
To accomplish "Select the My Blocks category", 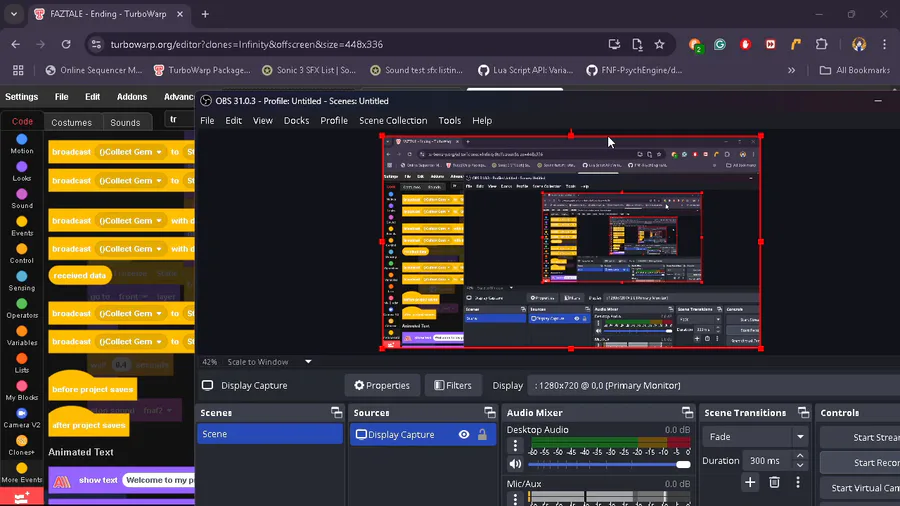I will pyautogui.click(x=22, y=391).
